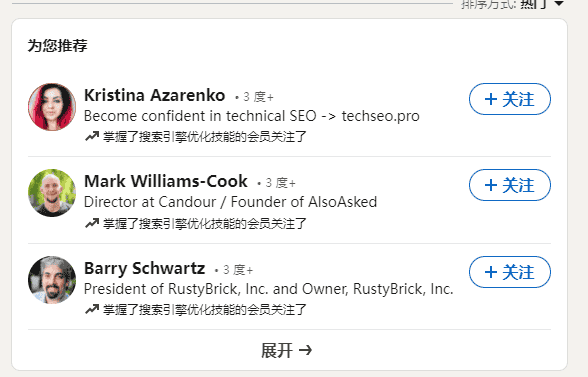Click trending arrow icon under Mark's headline

coord(92,223)
